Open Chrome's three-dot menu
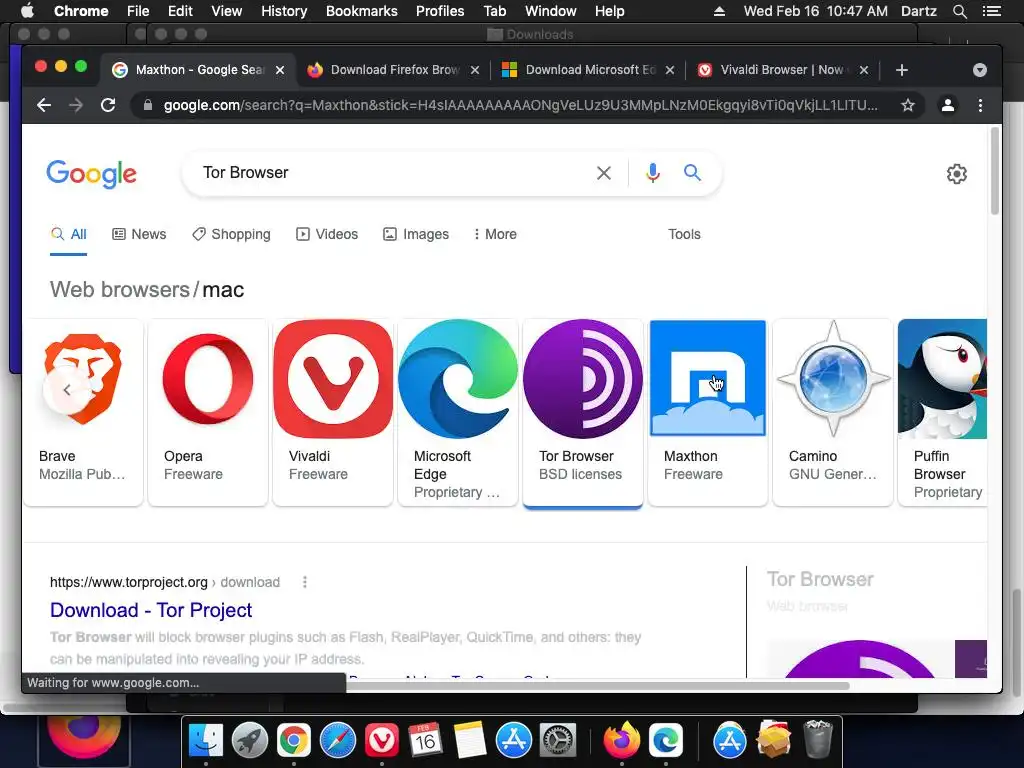The height and width of the screenshot is (768, 1024). click(x=980, y=105)
